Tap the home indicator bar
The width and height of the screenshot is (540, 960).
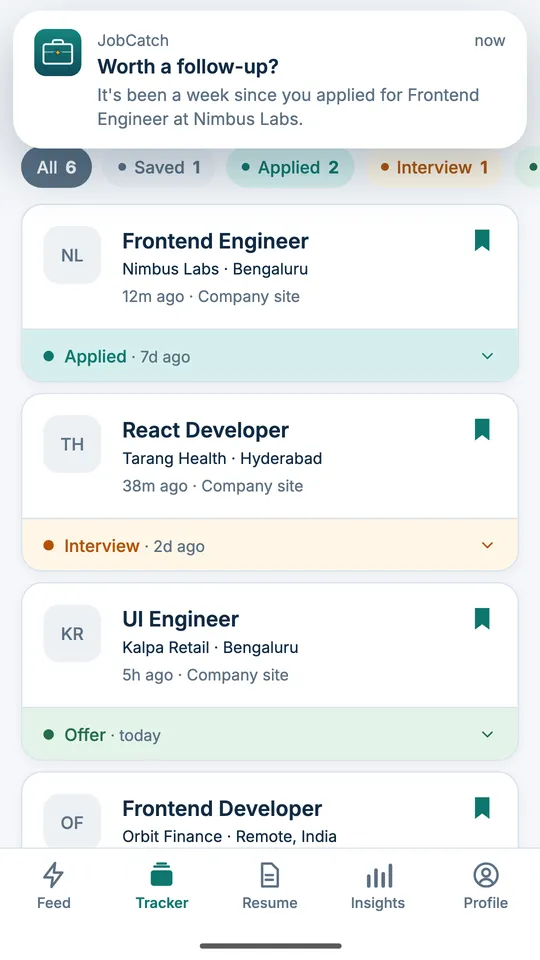[270, 946]
